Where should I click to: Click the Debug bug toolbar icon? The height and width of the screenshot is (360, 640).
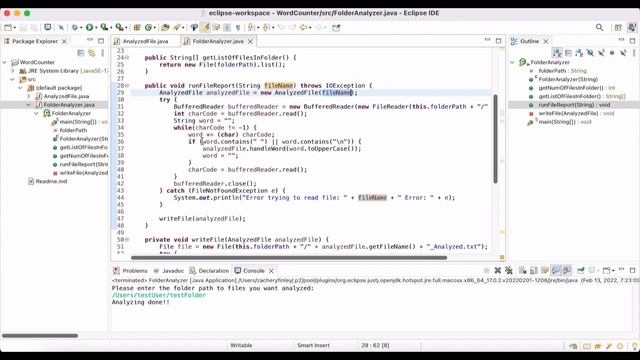point(75,27)
